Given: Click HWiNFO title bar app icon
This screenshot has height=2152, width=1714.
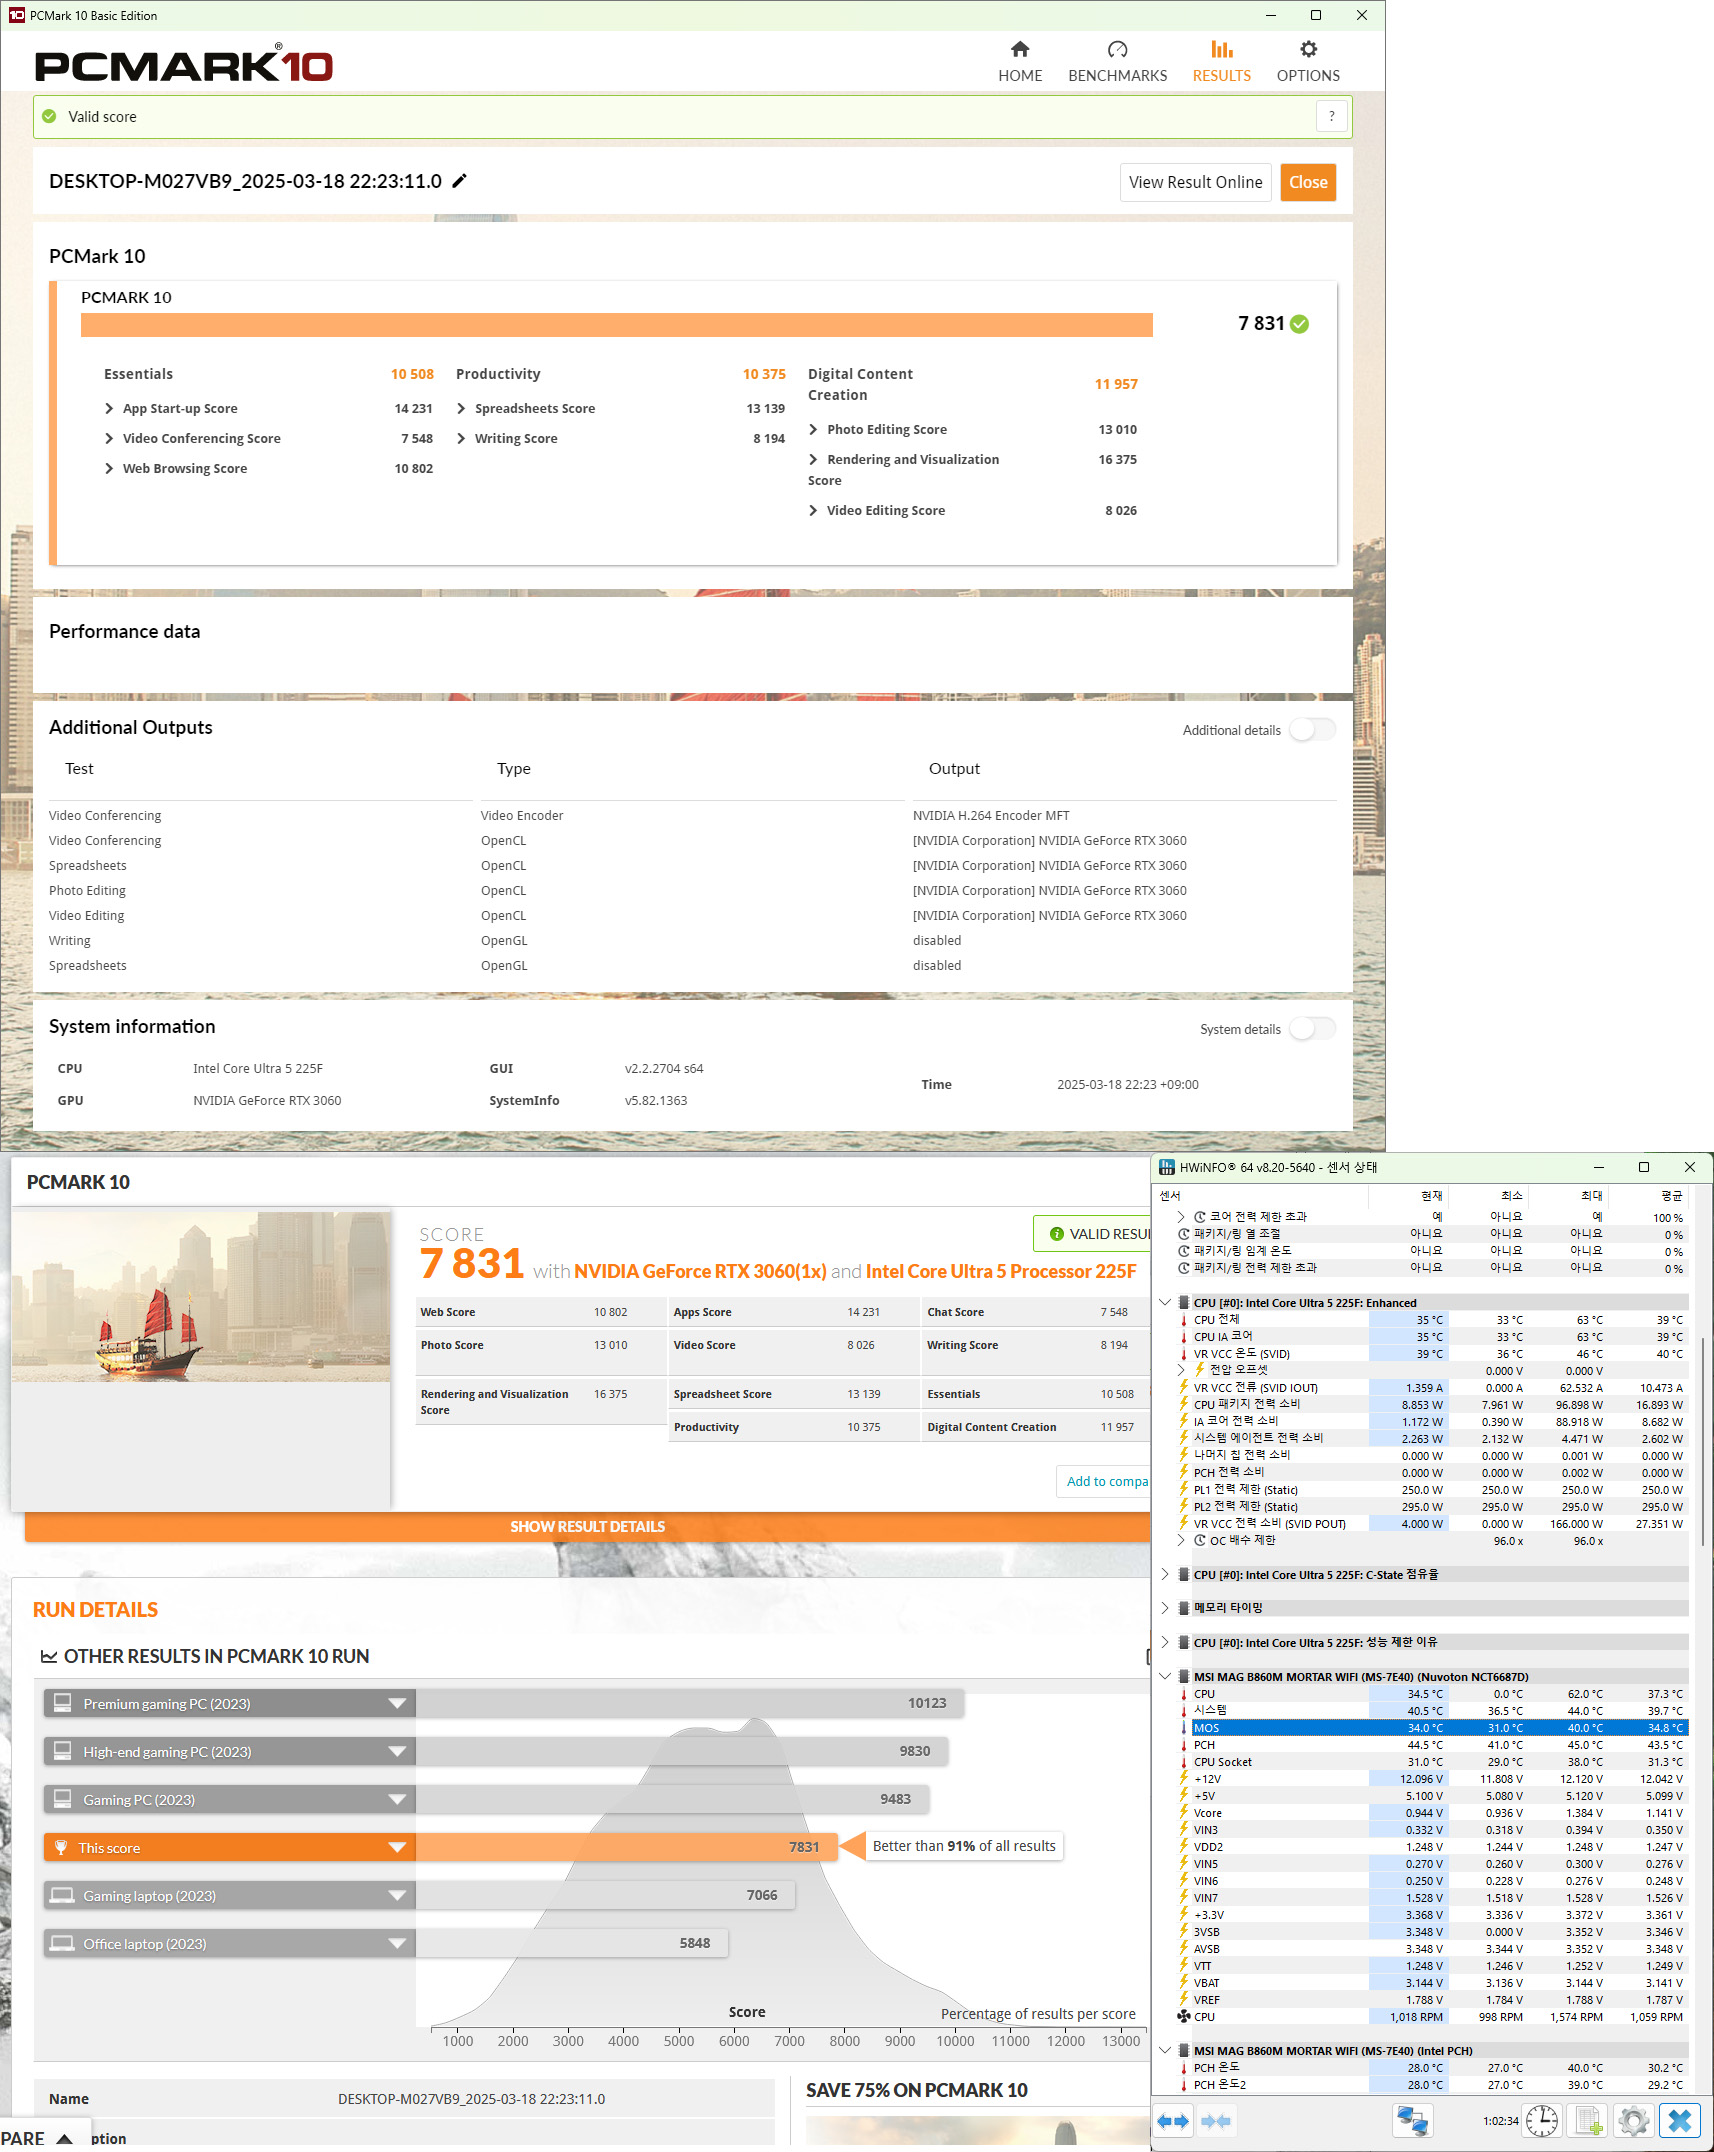Looking at the screenshot, I should (1167, 1167).
